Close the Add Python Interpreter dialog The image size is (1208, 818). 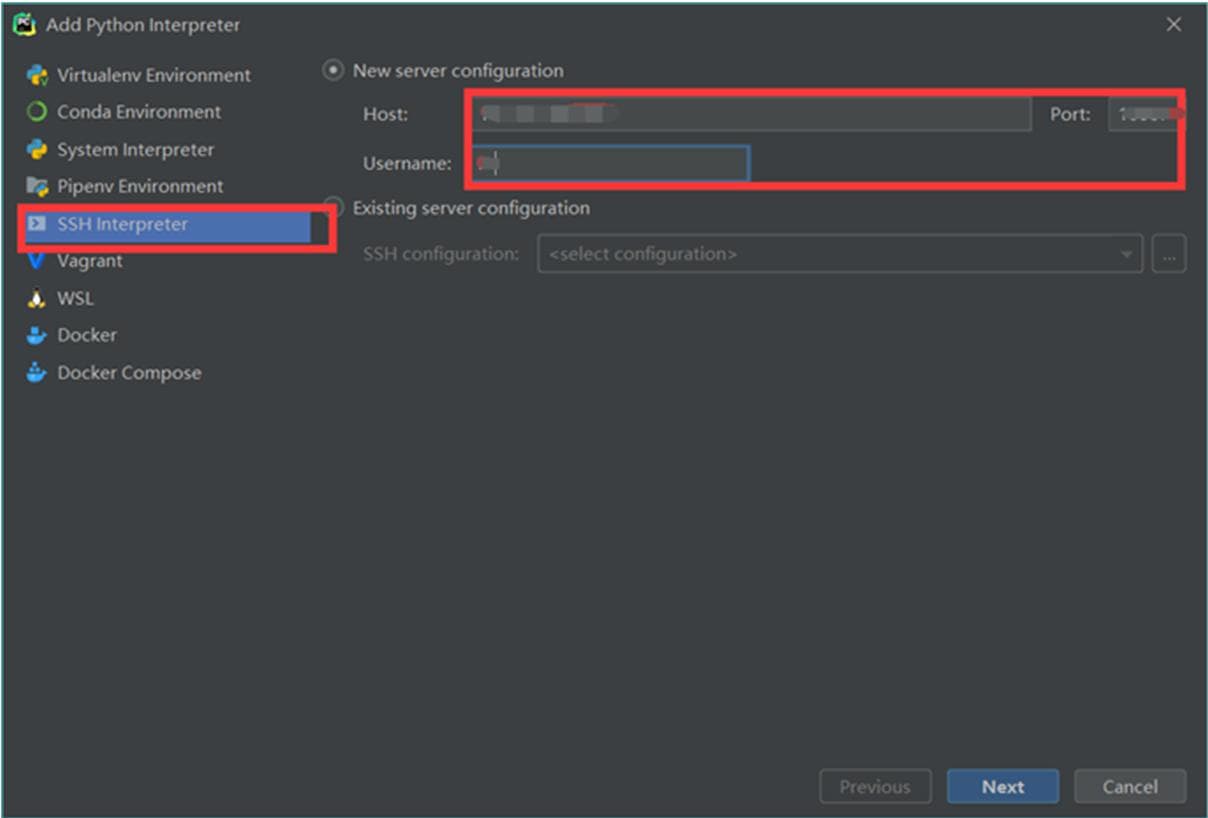pos(1174,25)
